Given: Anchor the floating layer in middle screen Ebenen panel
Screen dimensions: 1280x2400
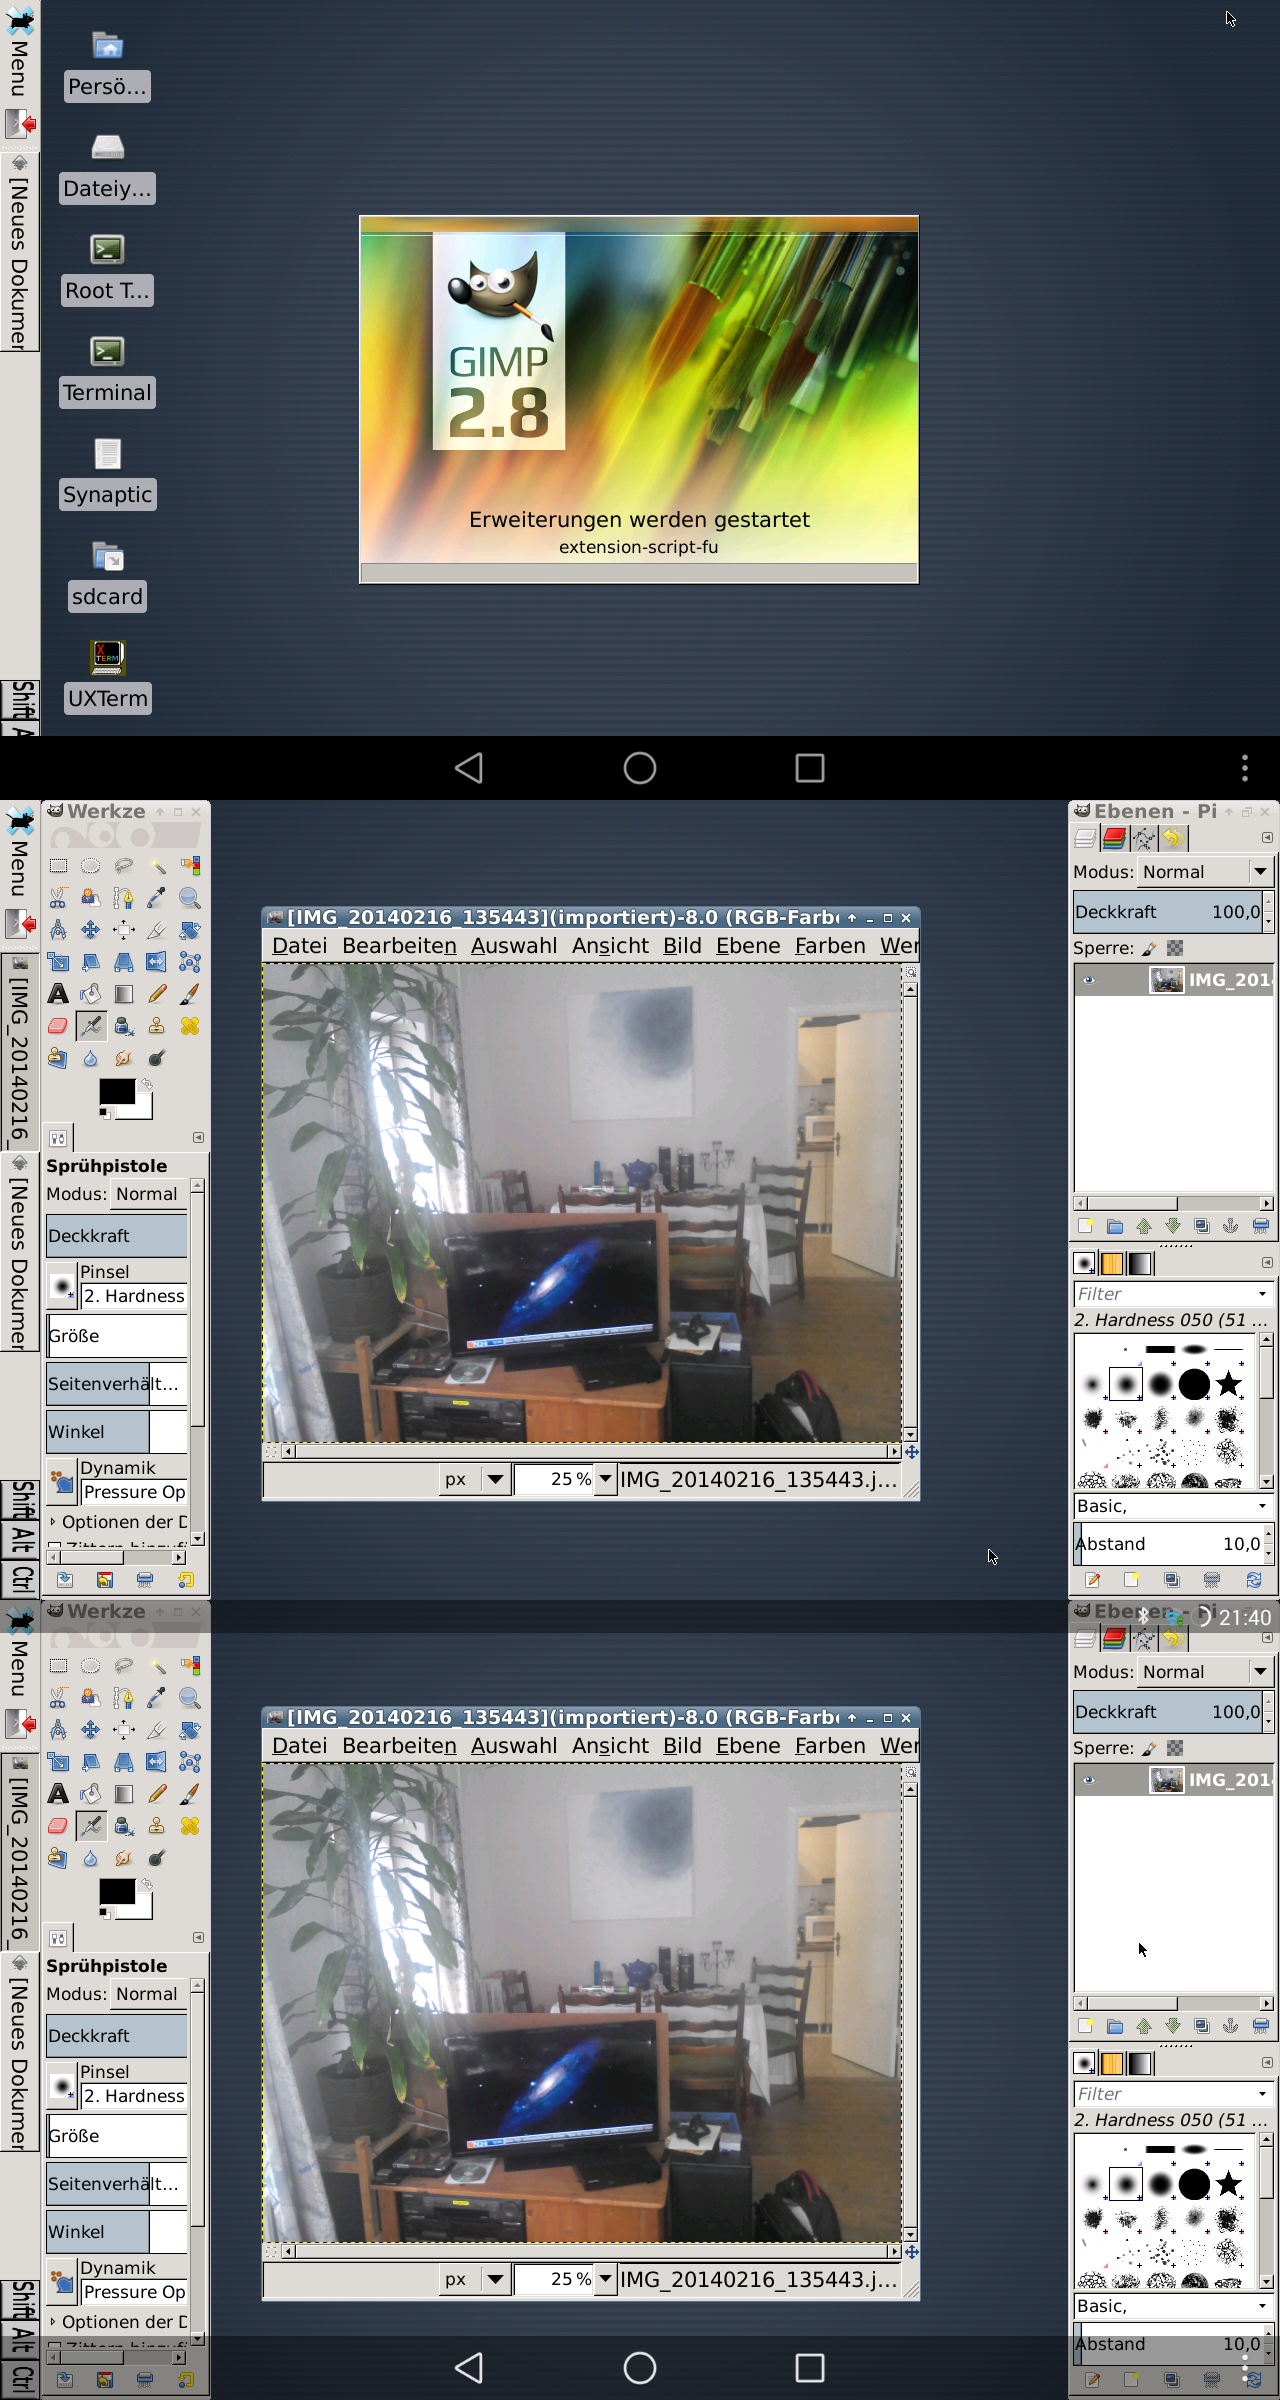Looking at the screenshot, I should point(1231,1226).
